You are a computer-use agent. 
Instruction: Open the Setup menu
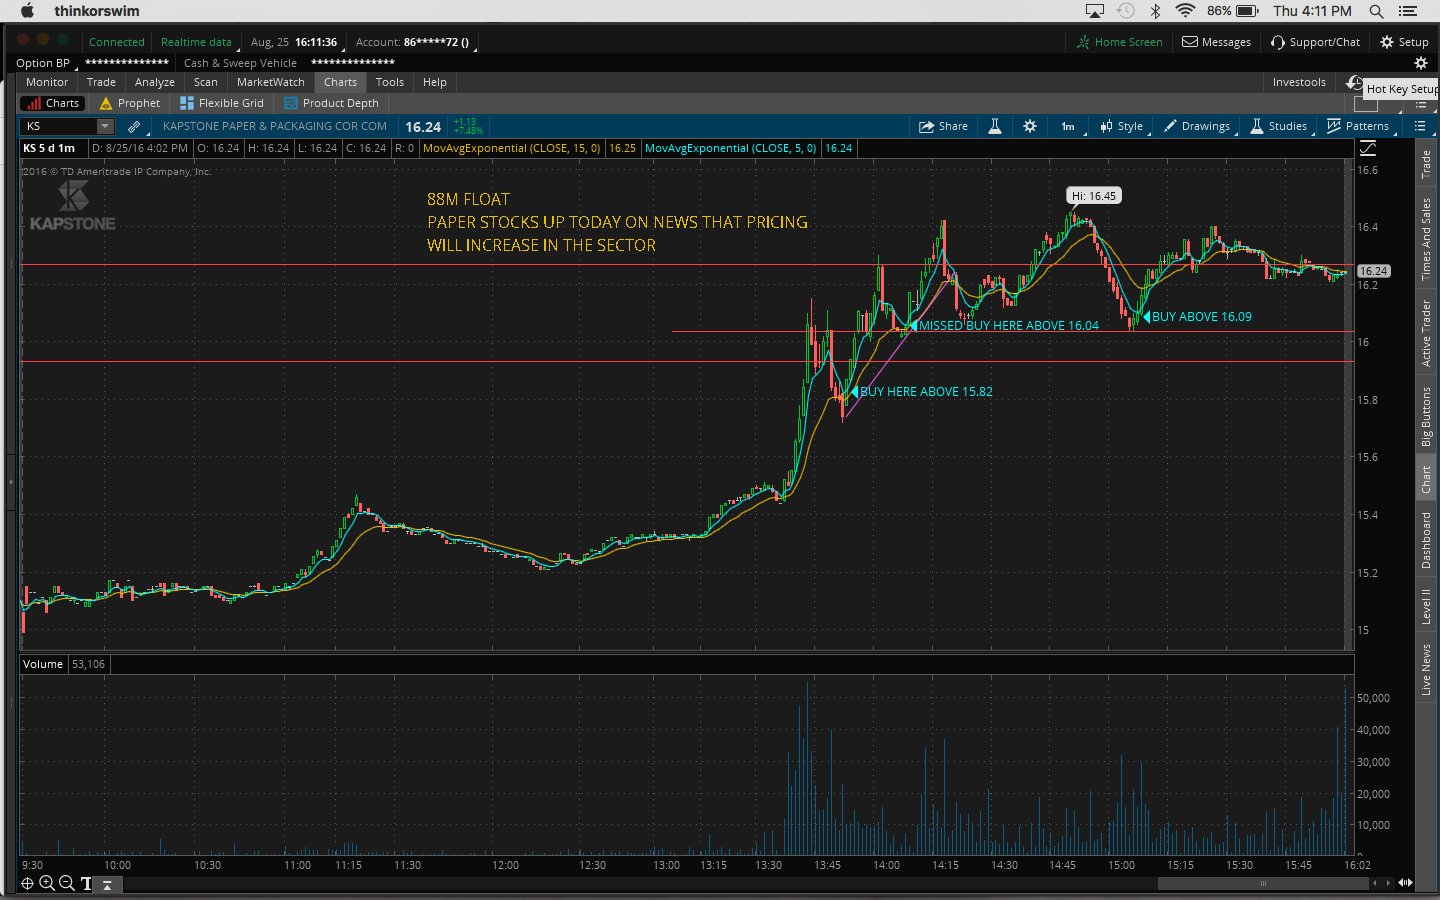1405,42
